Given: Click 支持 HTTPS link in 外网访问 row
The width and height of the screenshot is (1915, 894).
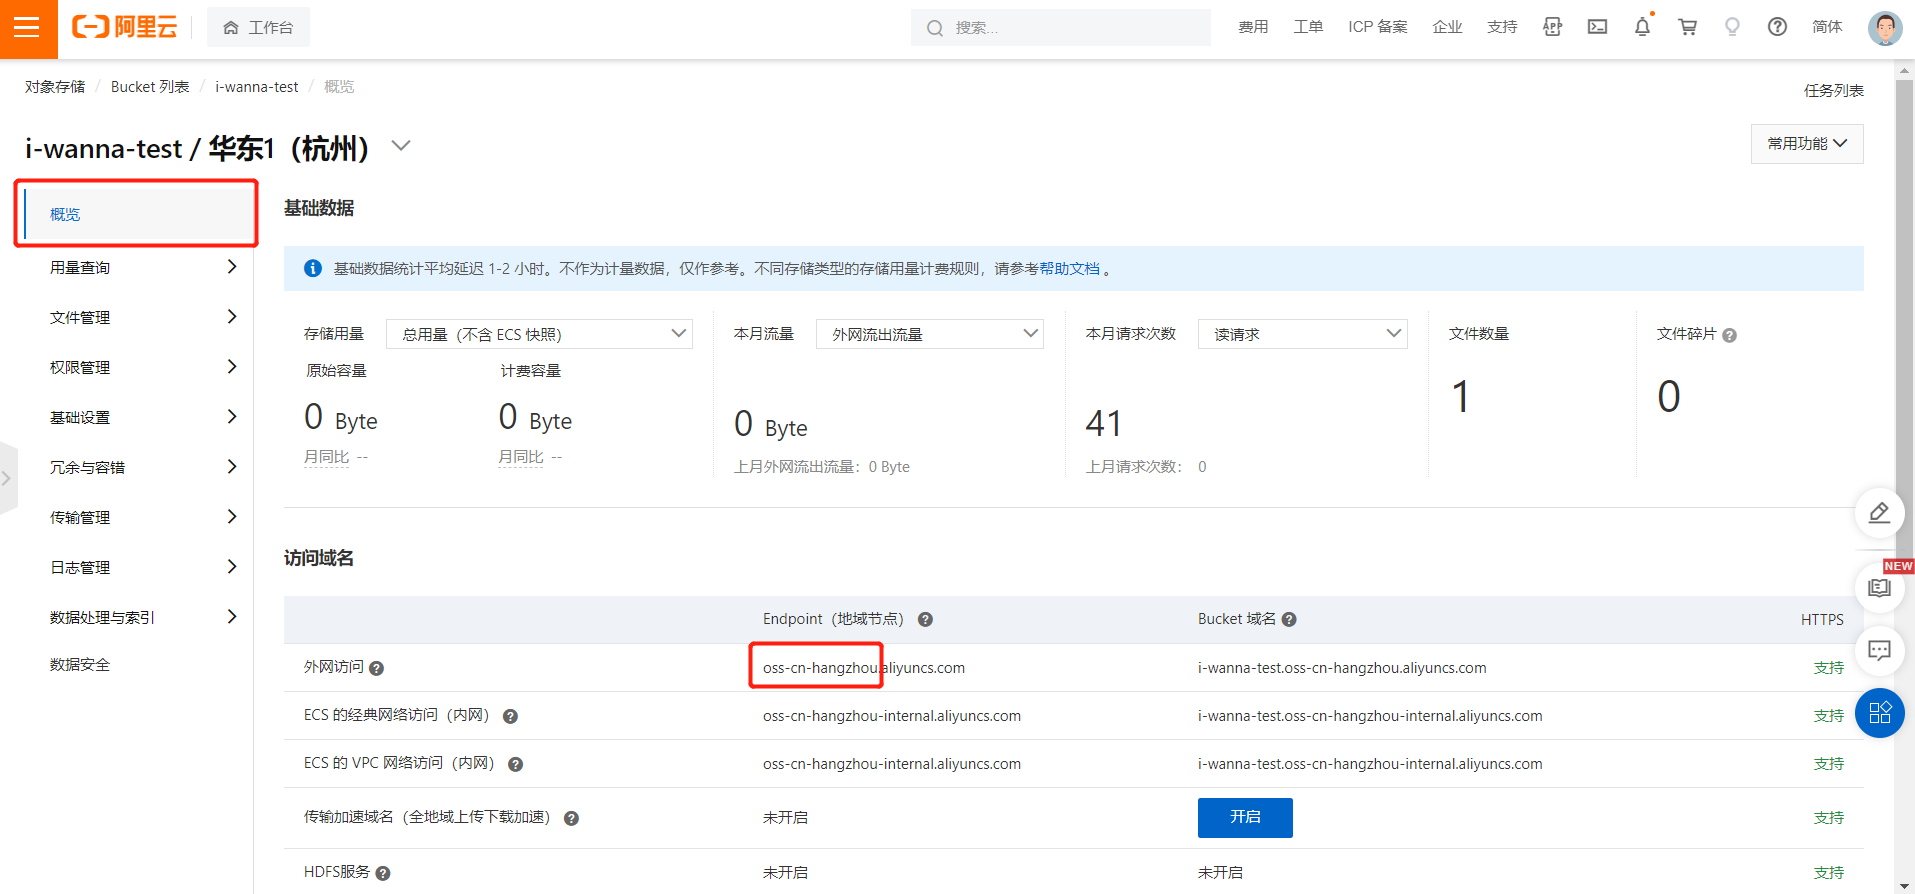Looking at the screenshot, I should click(x=1829, y=668).
